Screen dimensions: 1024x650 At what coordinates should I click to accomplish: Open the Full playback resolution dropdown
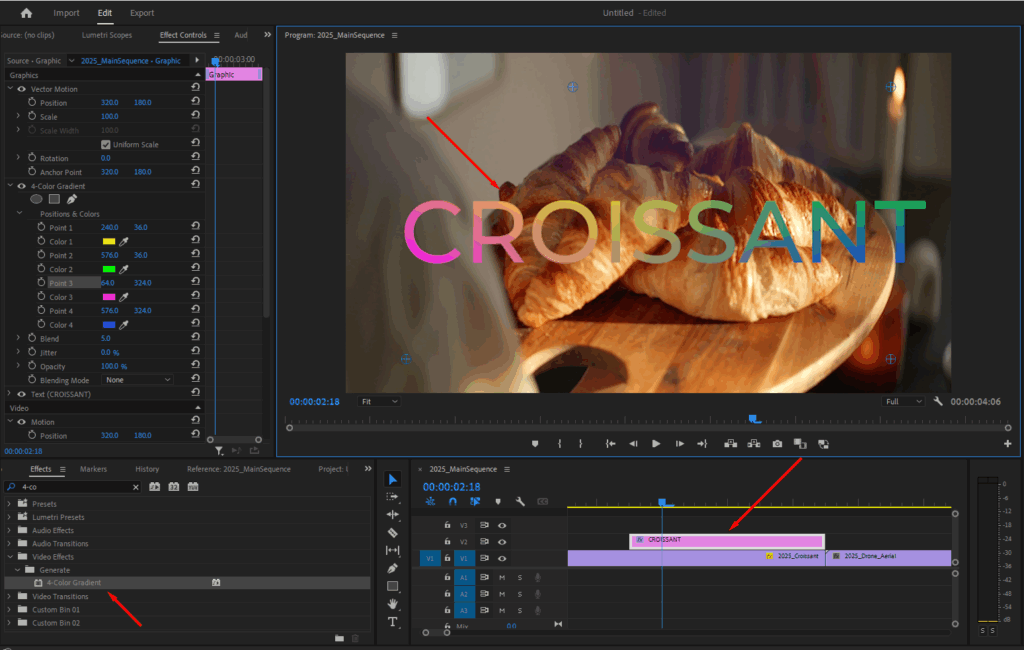[x=903, y=401]
